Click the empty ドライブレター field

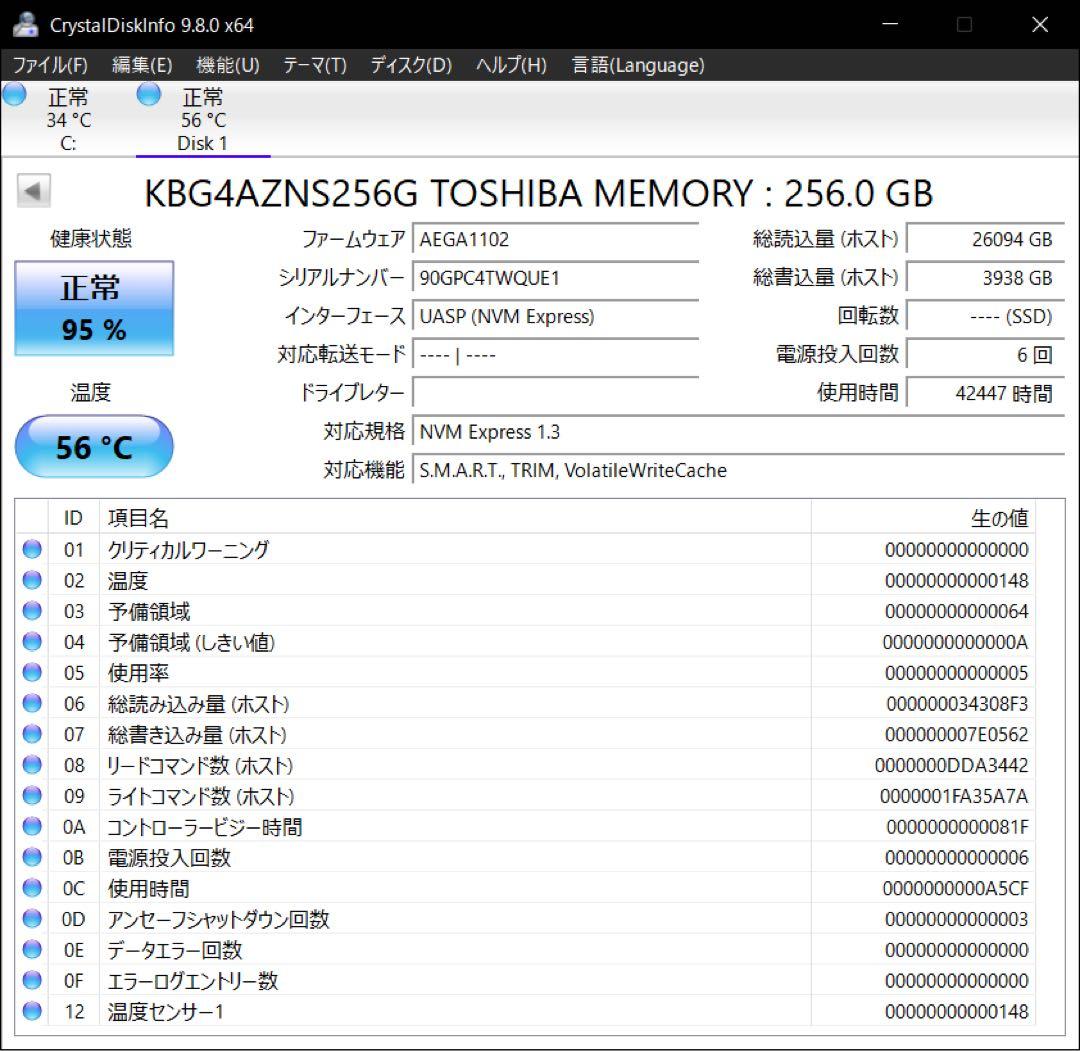[556, 393]
